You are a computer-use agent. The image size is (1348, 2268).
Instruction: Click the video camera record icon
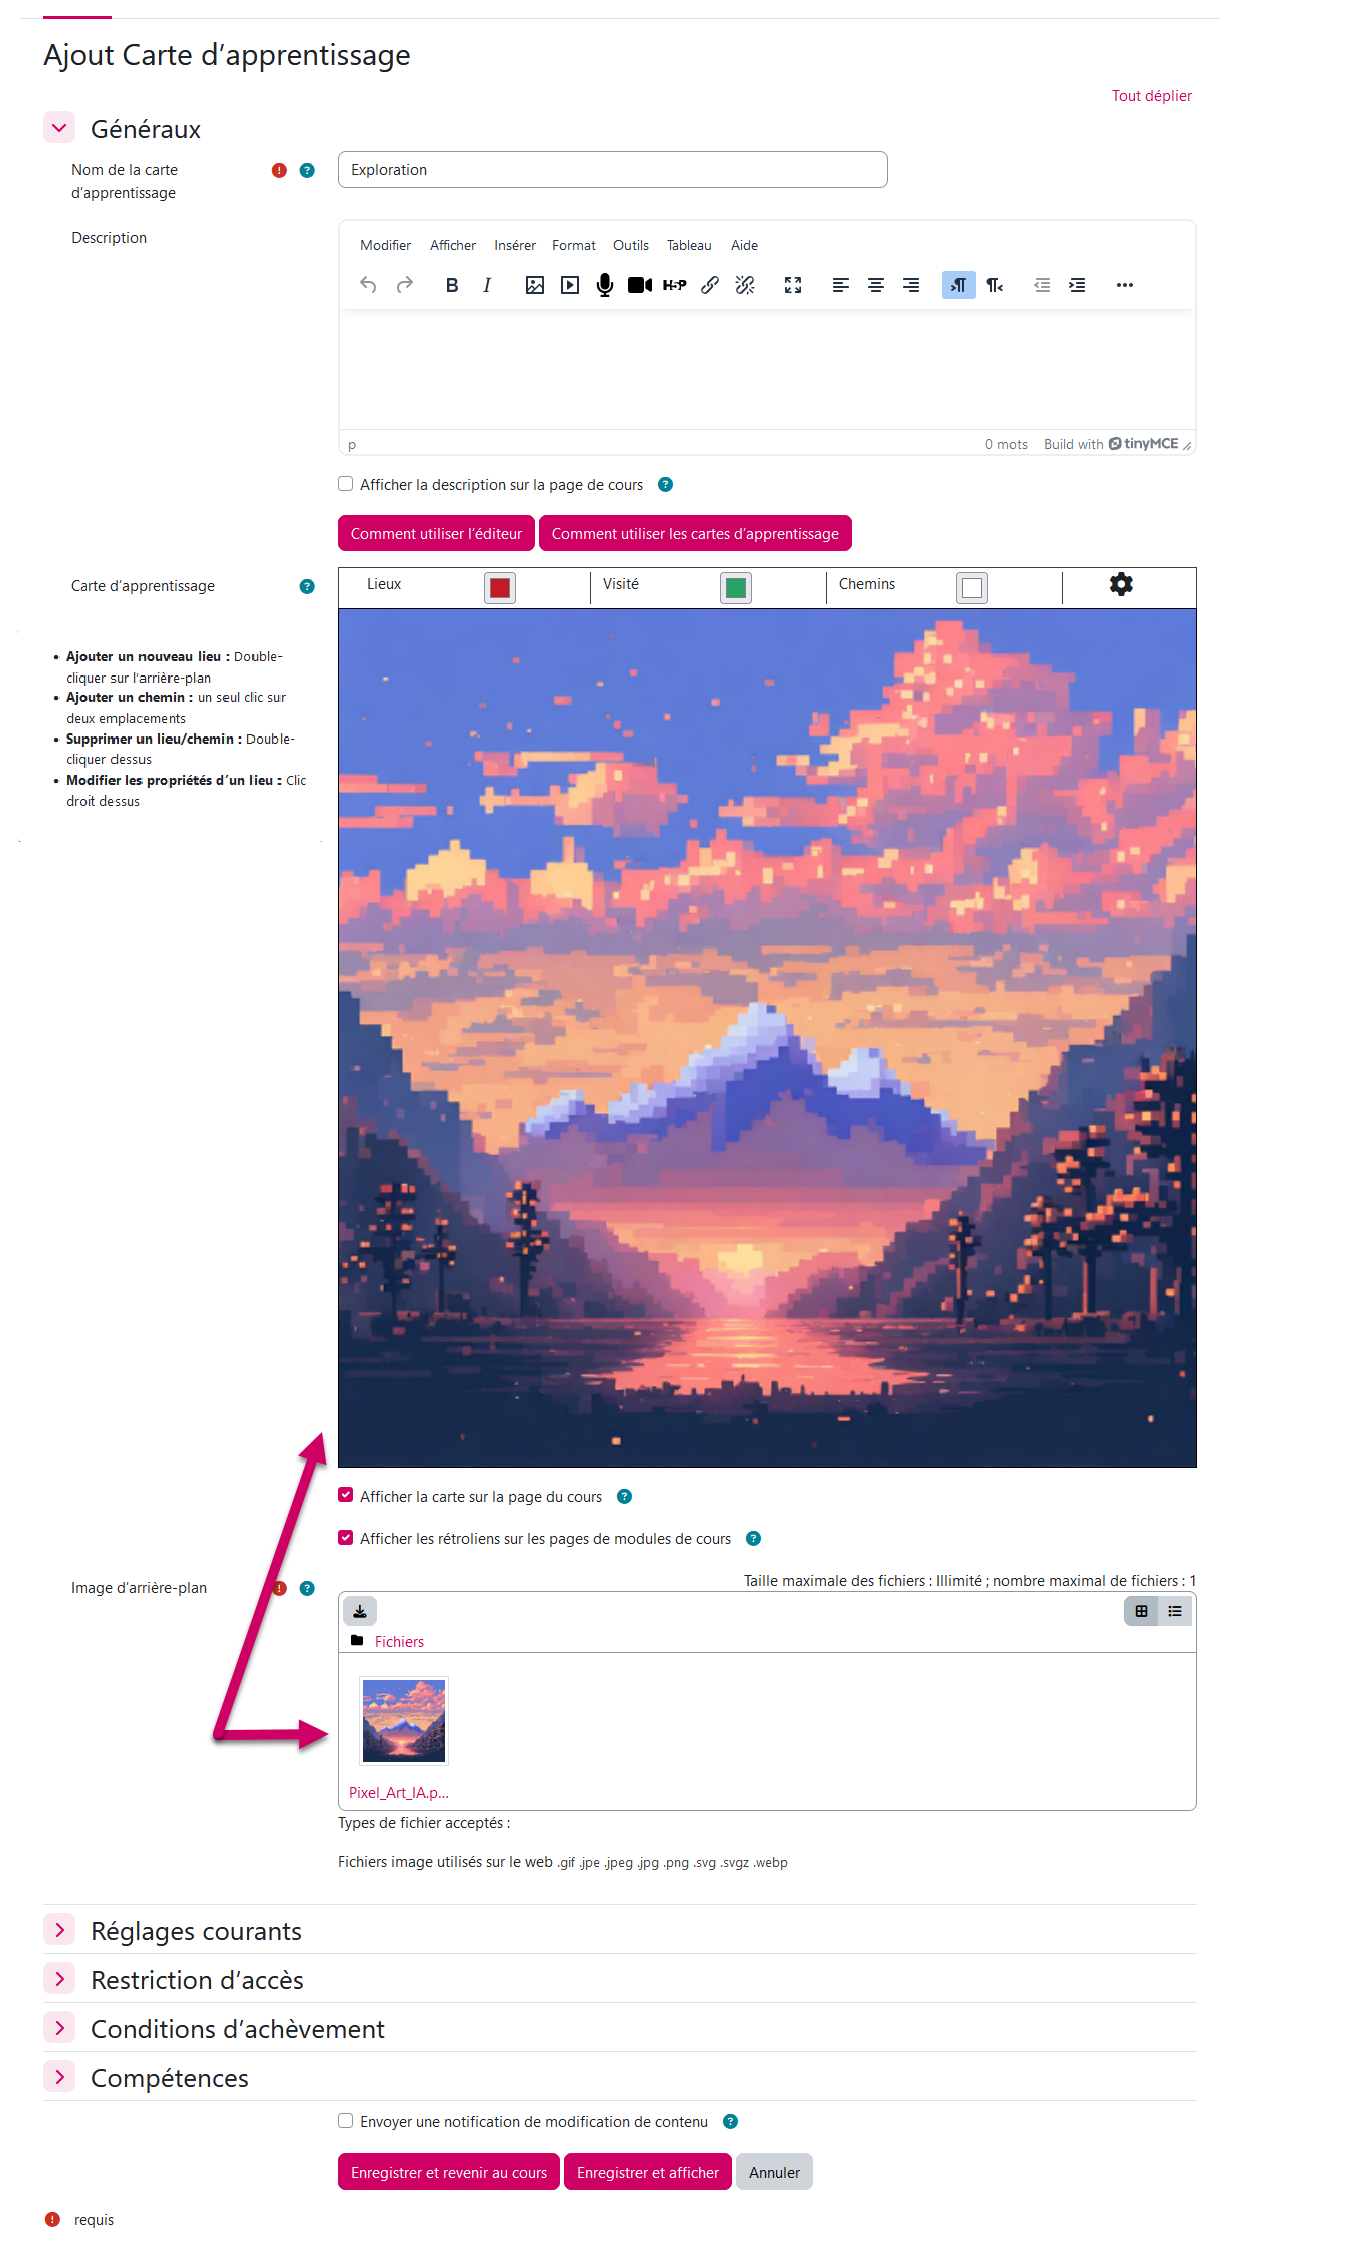pyautogui.click(x=640, y=285)
